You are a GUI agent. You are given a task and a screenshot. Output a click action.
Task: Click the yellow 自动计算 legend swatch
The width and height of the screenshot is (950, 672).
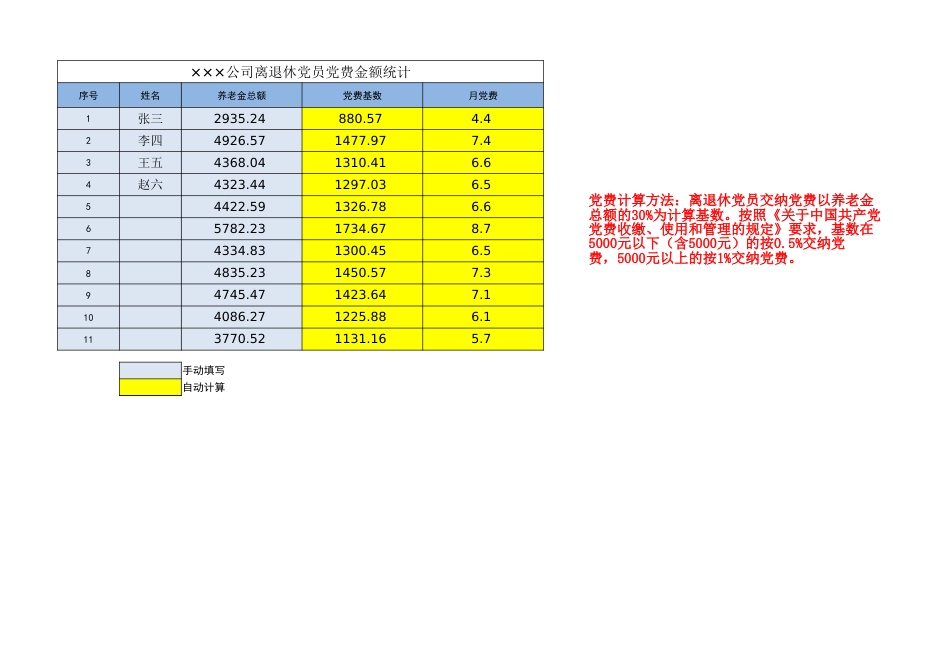145,385
